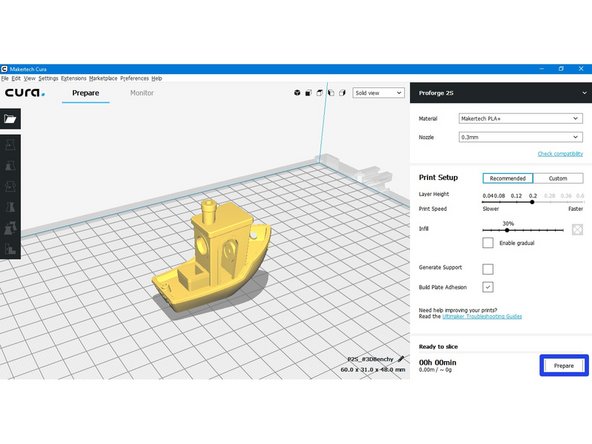Click the job name P2S_#3DBenchy
592x444 pixels.
pos(370,359)
